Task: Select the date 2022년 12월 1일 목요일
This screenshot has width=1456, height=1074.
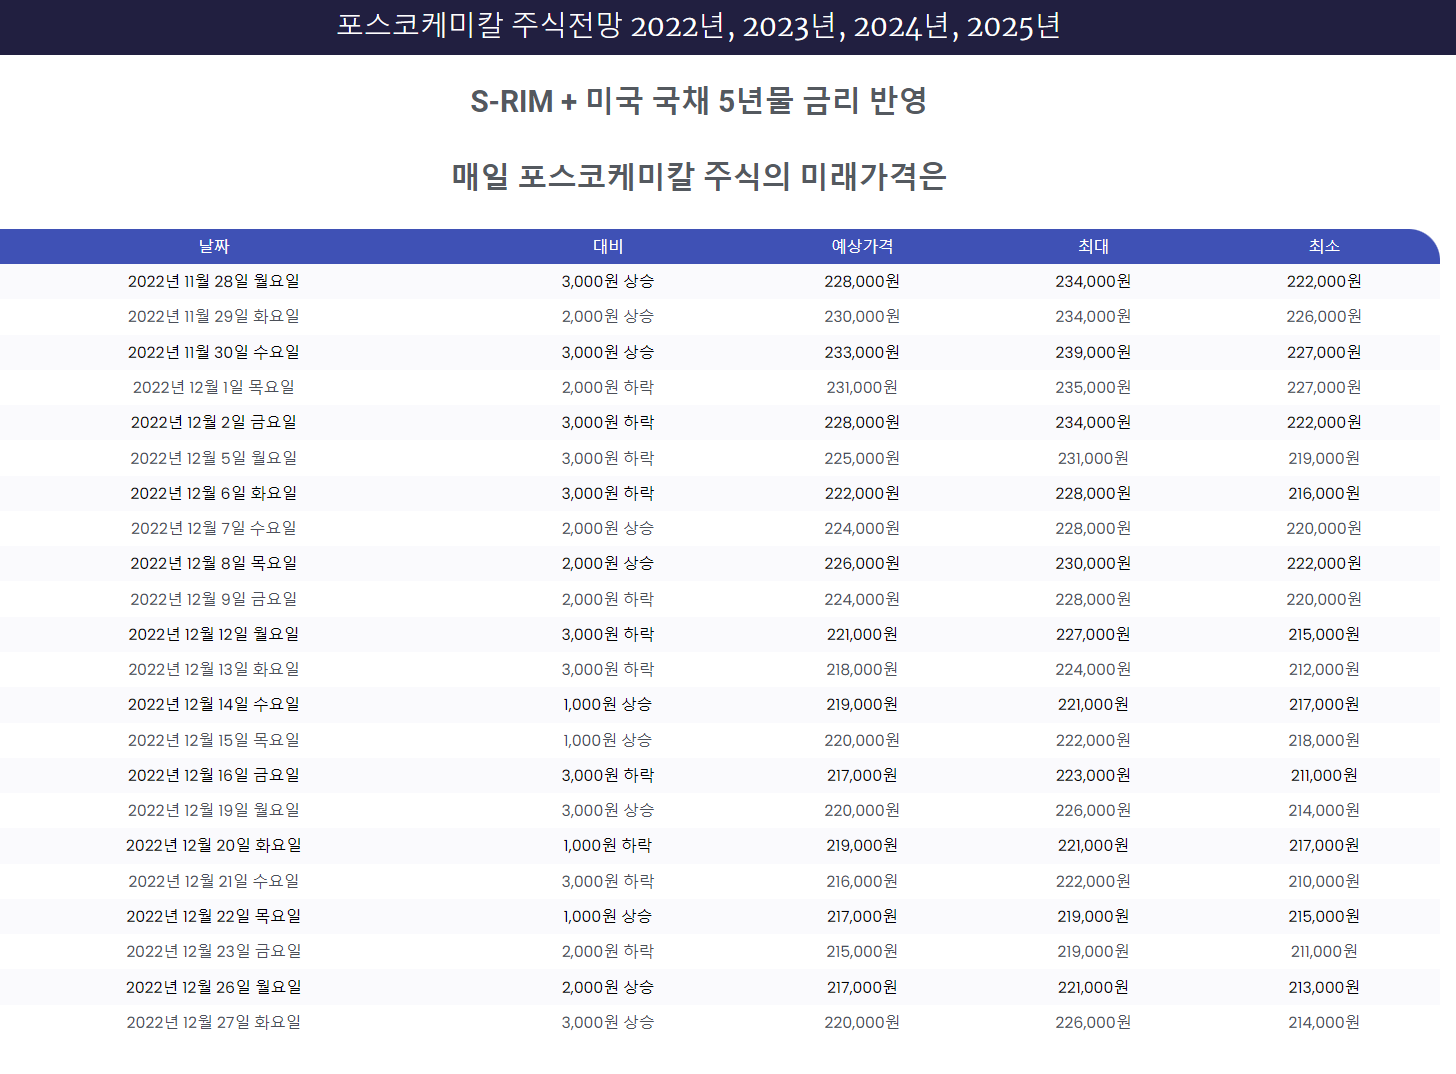Action: click(214, 387)
